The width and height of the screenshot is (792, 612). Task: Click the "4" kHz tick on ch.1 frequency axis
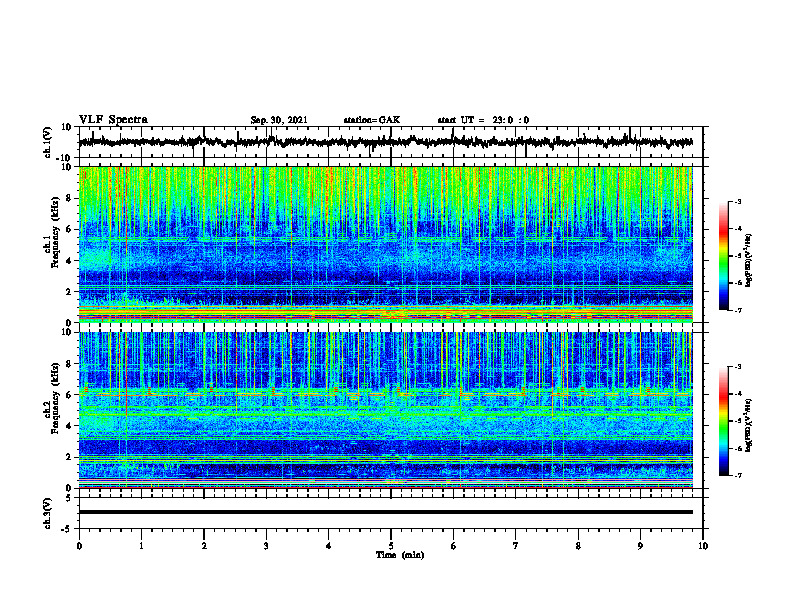coord(70,261)
